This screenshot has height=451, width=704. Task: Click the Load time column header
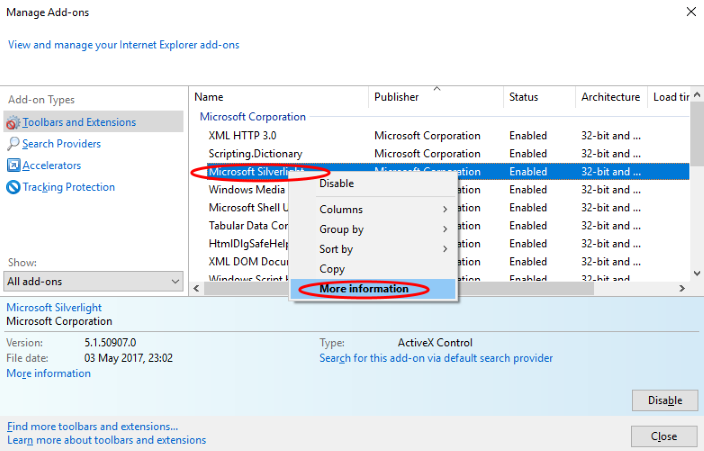point(669,97)
